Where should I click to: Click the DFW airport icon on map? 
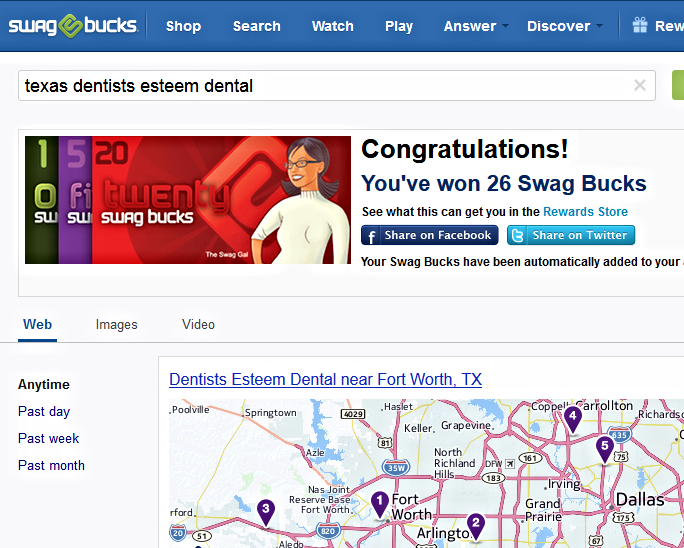(509, 464)
